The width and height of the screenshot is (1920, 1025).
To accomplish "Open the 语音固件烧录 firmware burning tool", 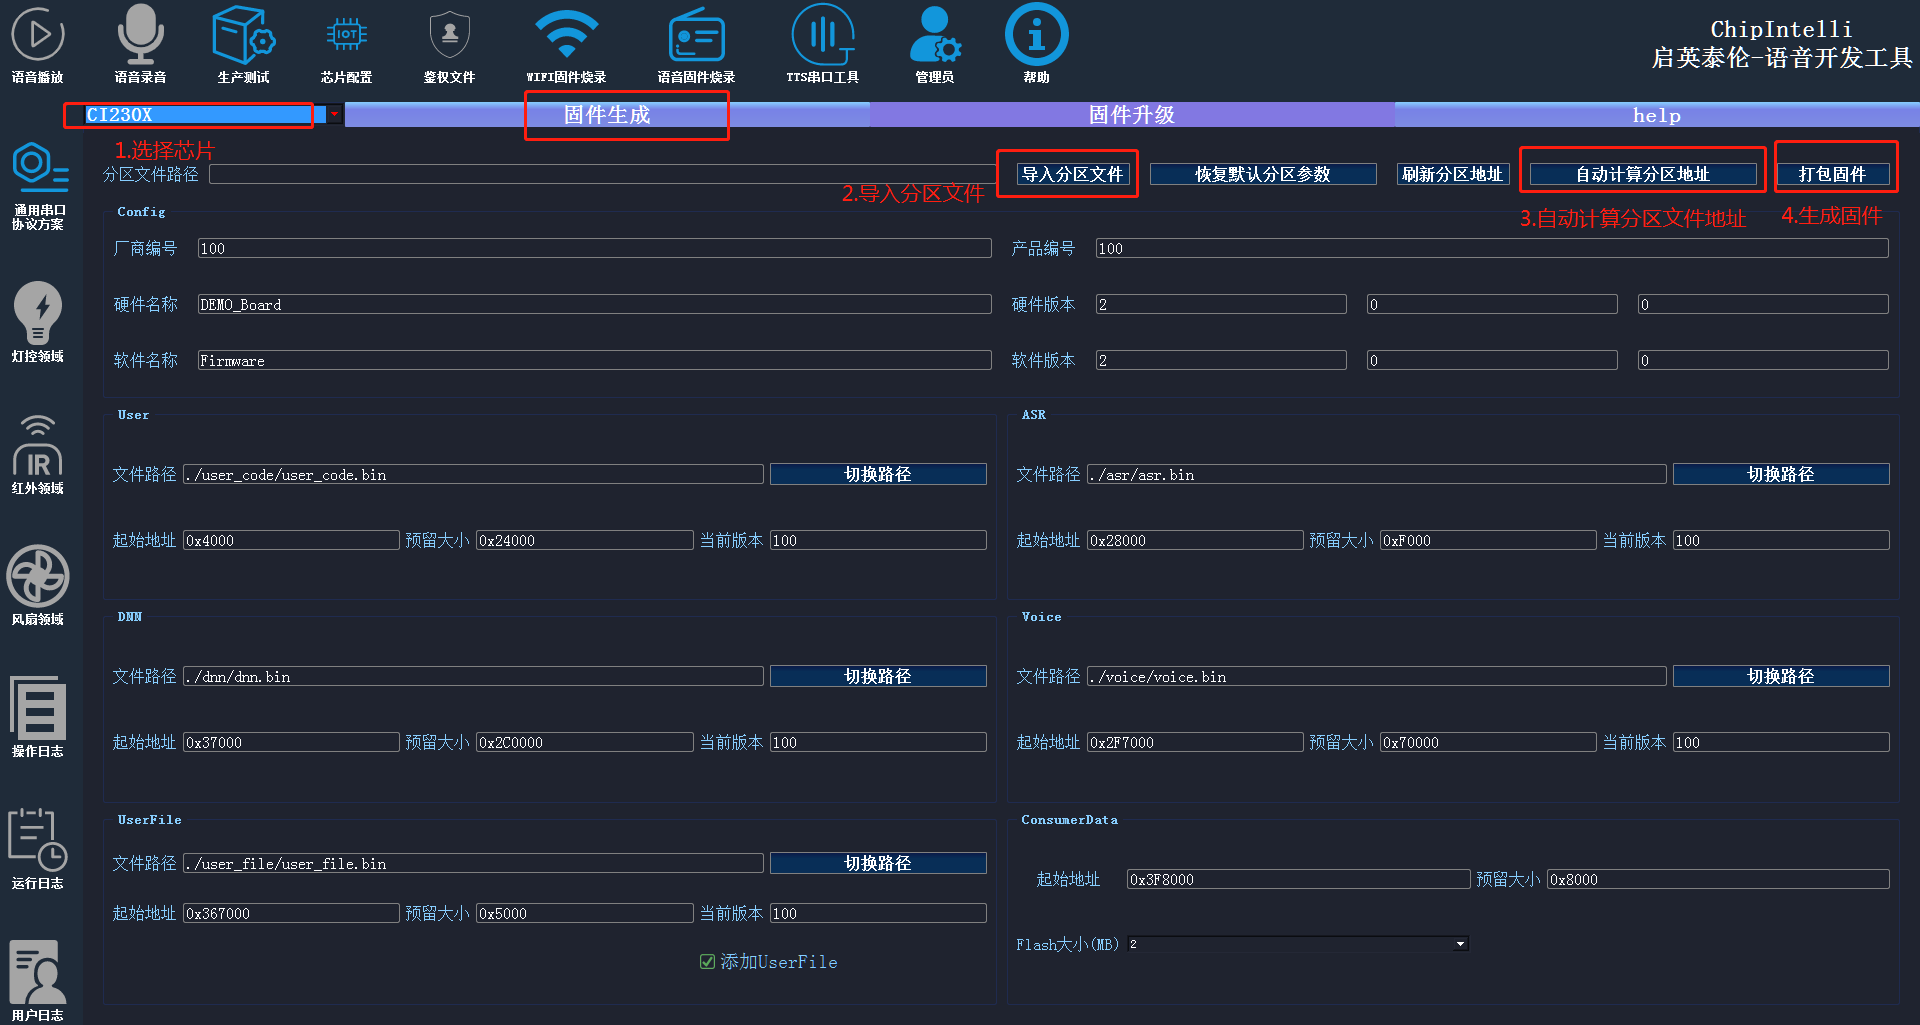I will tap(696, 45).
